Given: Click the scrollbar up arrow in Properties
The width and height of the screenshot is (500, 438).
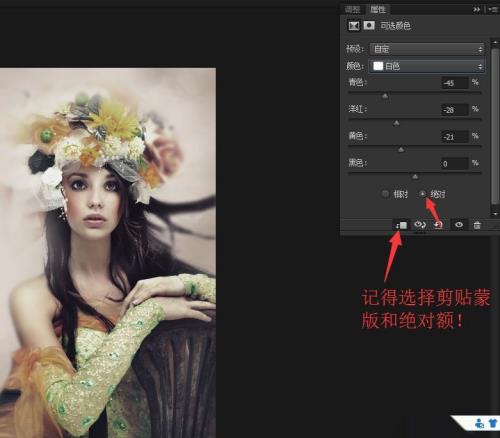Looking at the screenshot, I should (495, 43).
